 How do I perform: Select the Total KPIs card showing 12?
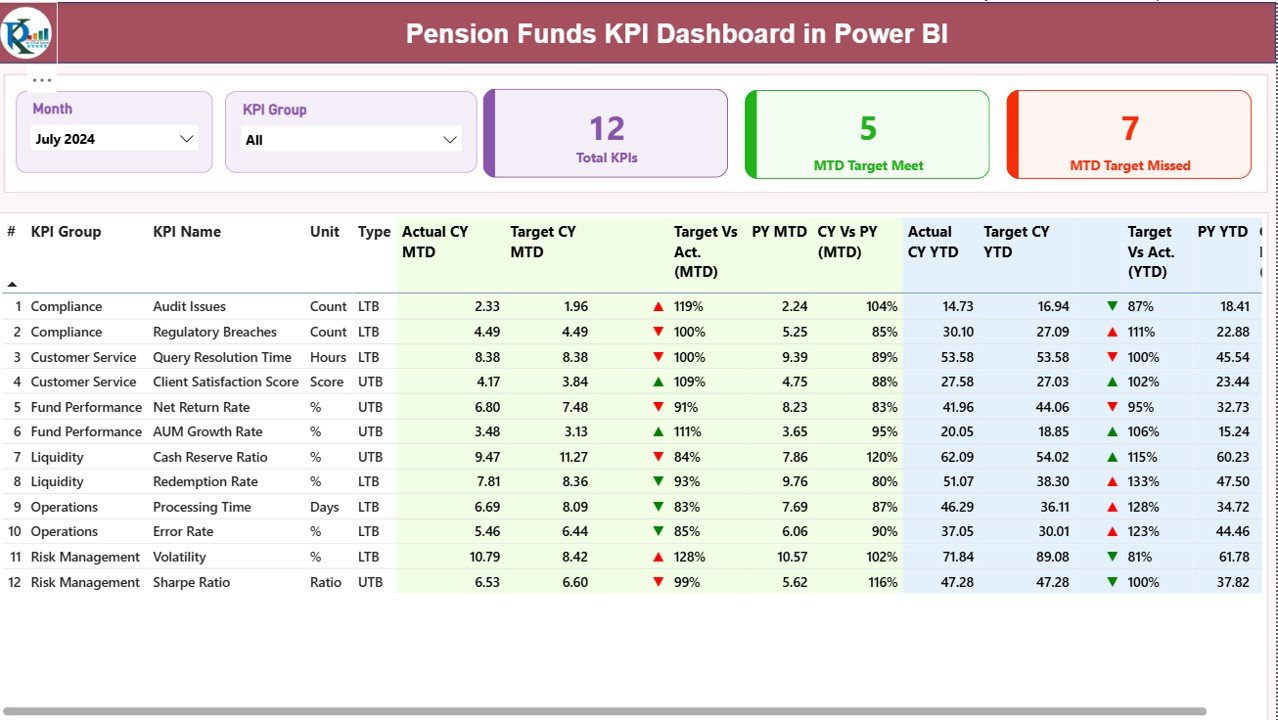tap(605, 133)
